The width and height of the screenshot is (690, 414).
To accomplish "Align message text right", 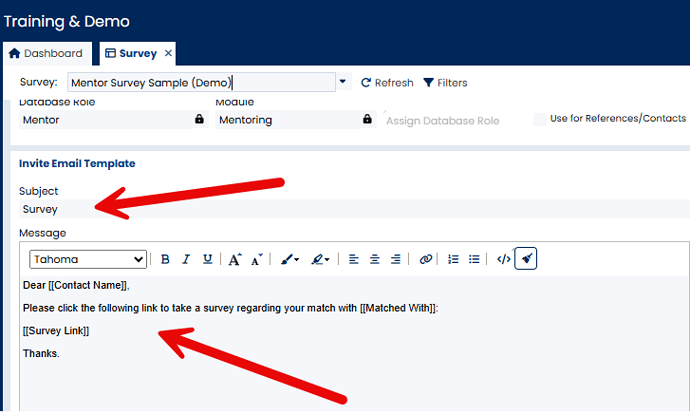I will pyautogui.click(x=396, y=259).
